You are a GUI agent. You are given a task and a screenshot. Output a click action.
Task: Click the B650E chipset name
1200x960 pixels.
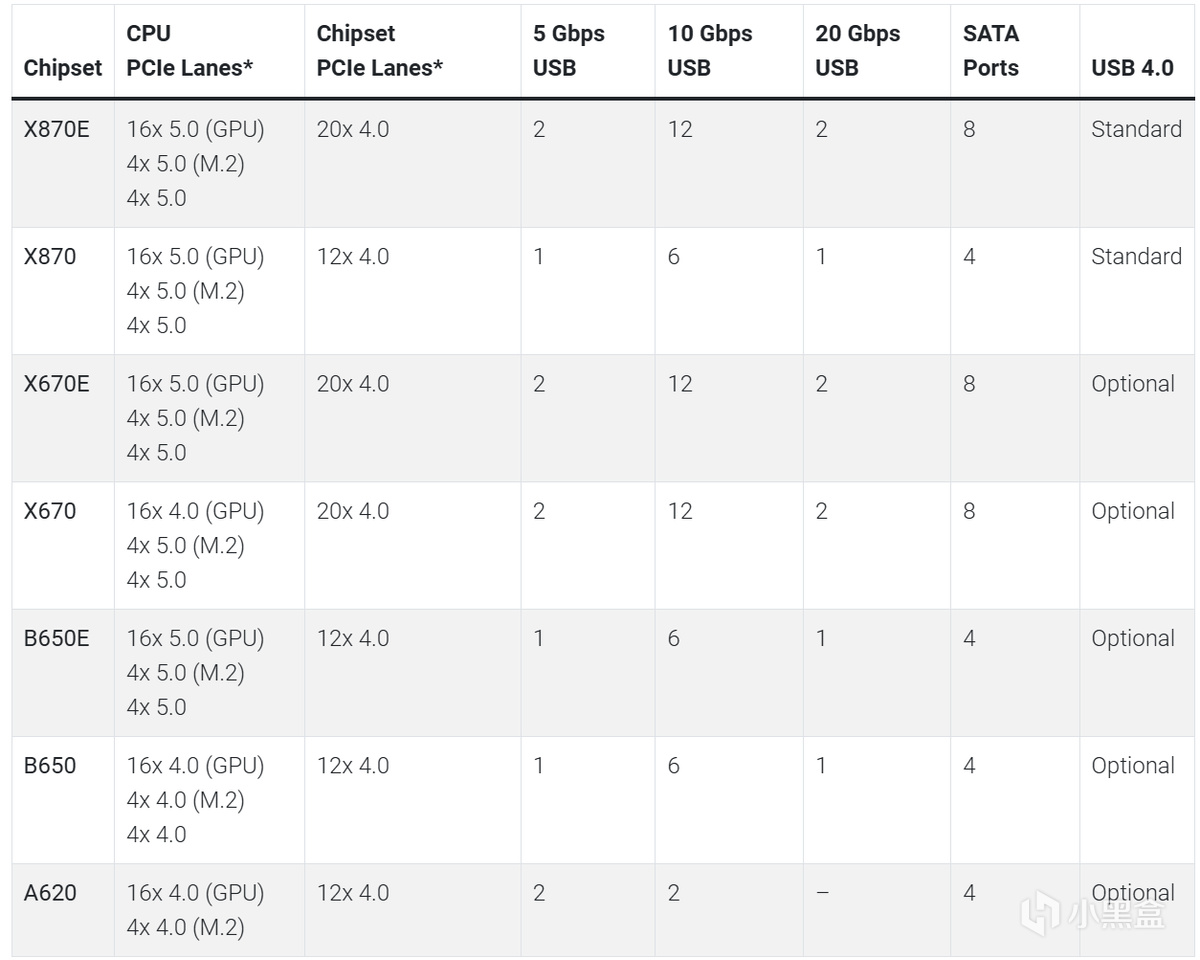[x=57, y=638]
